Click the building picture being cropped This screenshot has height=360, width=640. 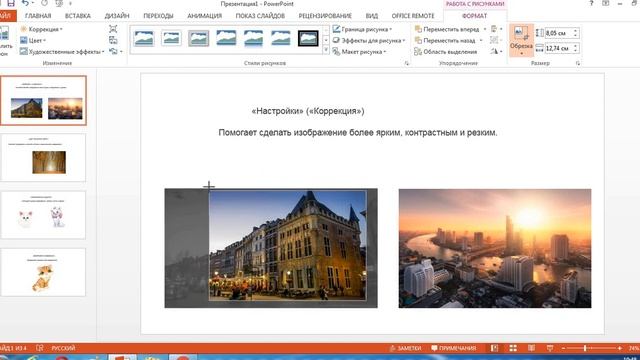pos(287,245)
